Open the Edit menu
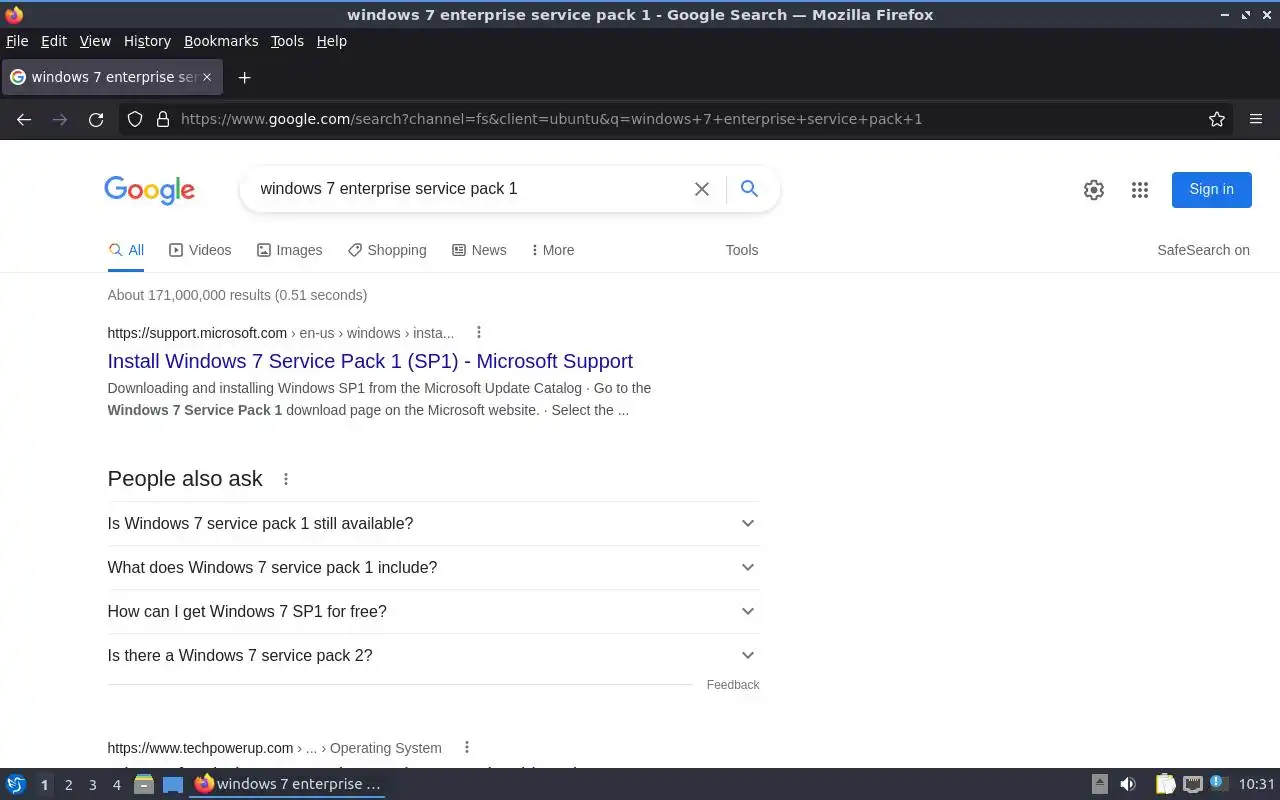The height and width of the screenshot is (800, 1280). 54,41
